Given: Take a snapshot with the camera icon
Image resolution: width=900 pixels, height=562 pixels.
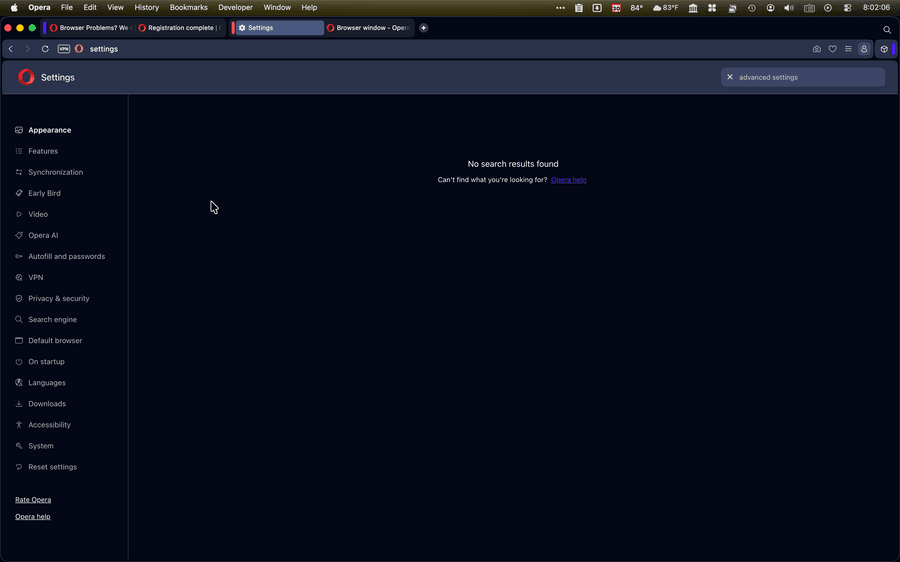Looking at the screenshot, I should 817,49.
